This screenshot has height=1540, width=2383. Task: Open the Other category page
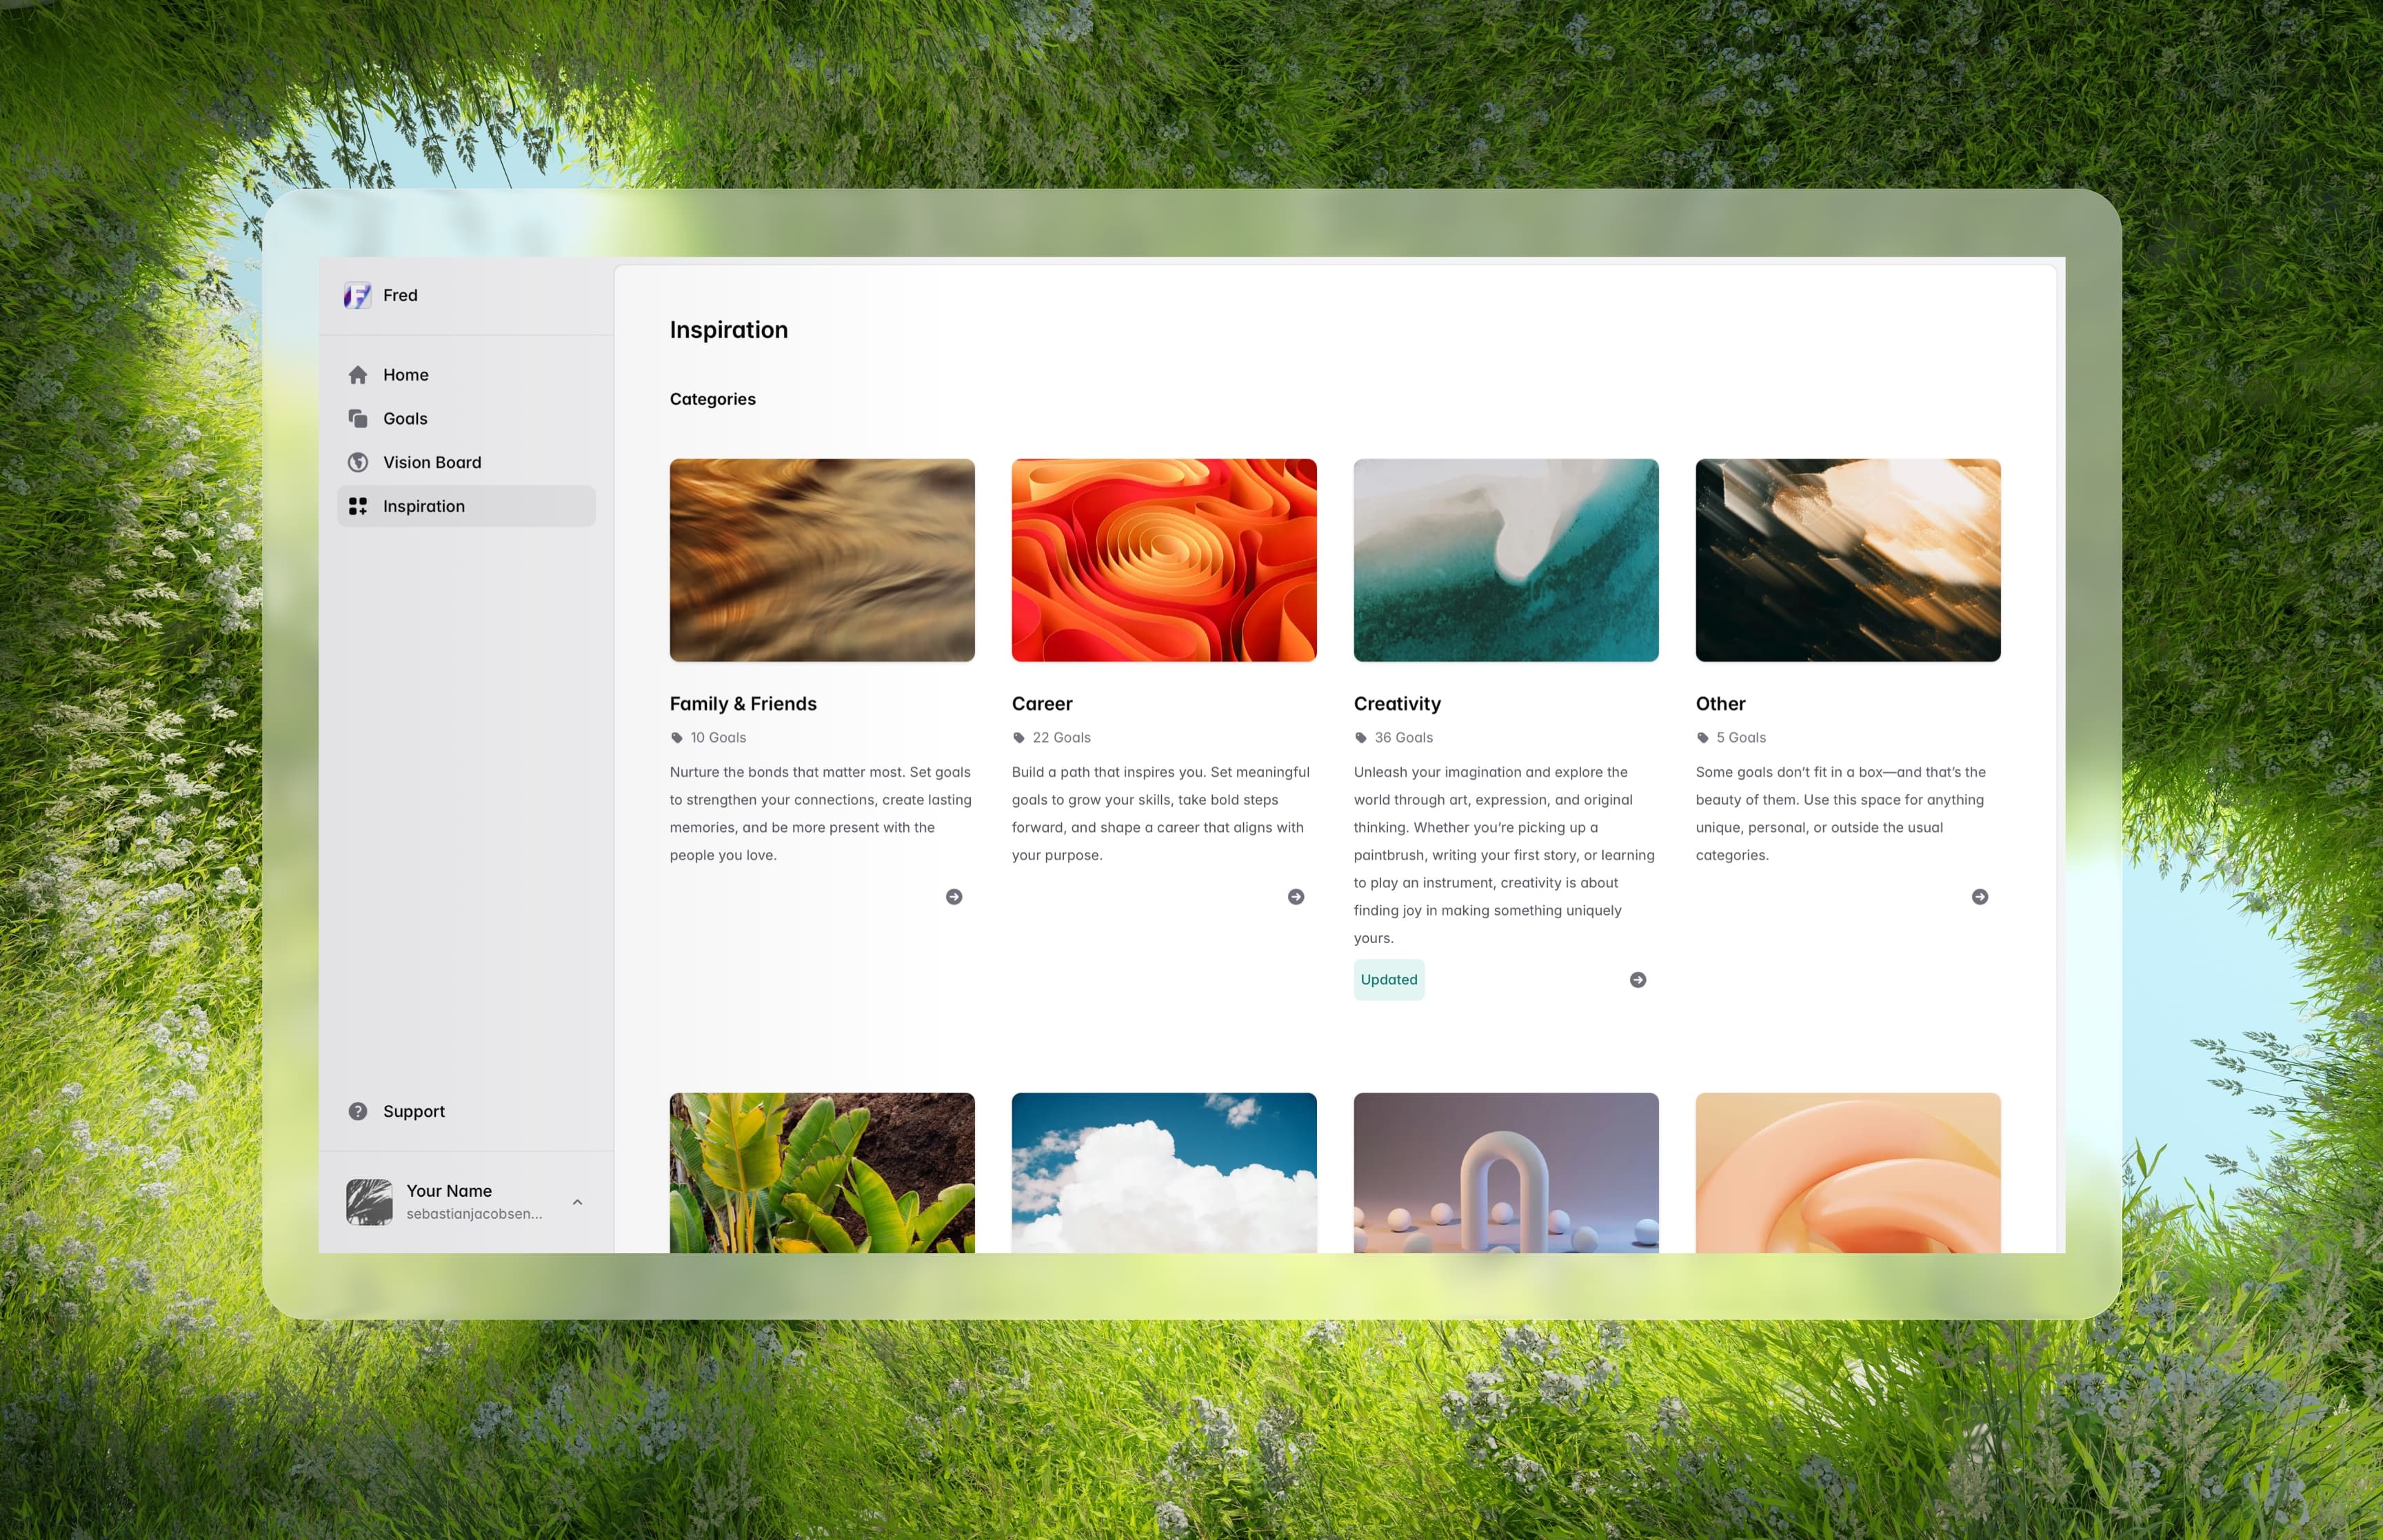(1720, 703)
